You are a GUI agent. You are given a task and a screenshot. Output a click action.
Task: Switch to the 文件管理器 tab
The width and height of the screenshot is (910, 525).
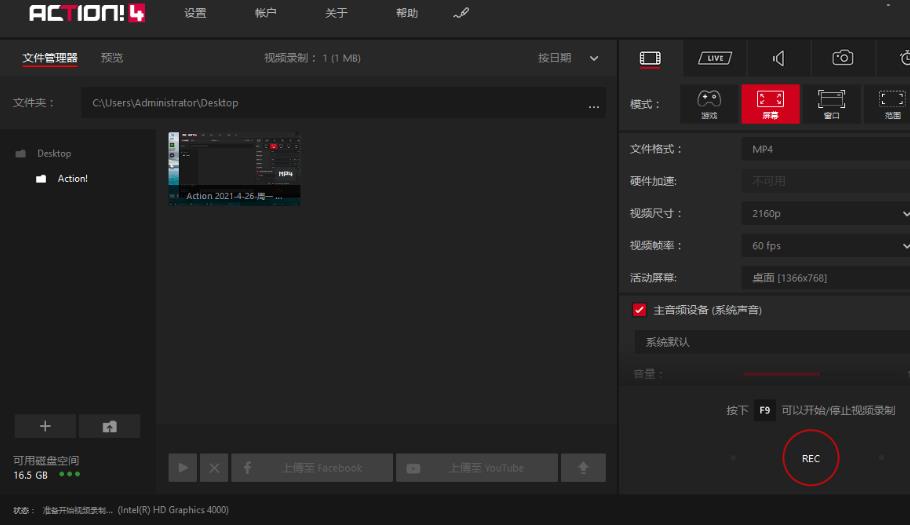coord(50,58)
